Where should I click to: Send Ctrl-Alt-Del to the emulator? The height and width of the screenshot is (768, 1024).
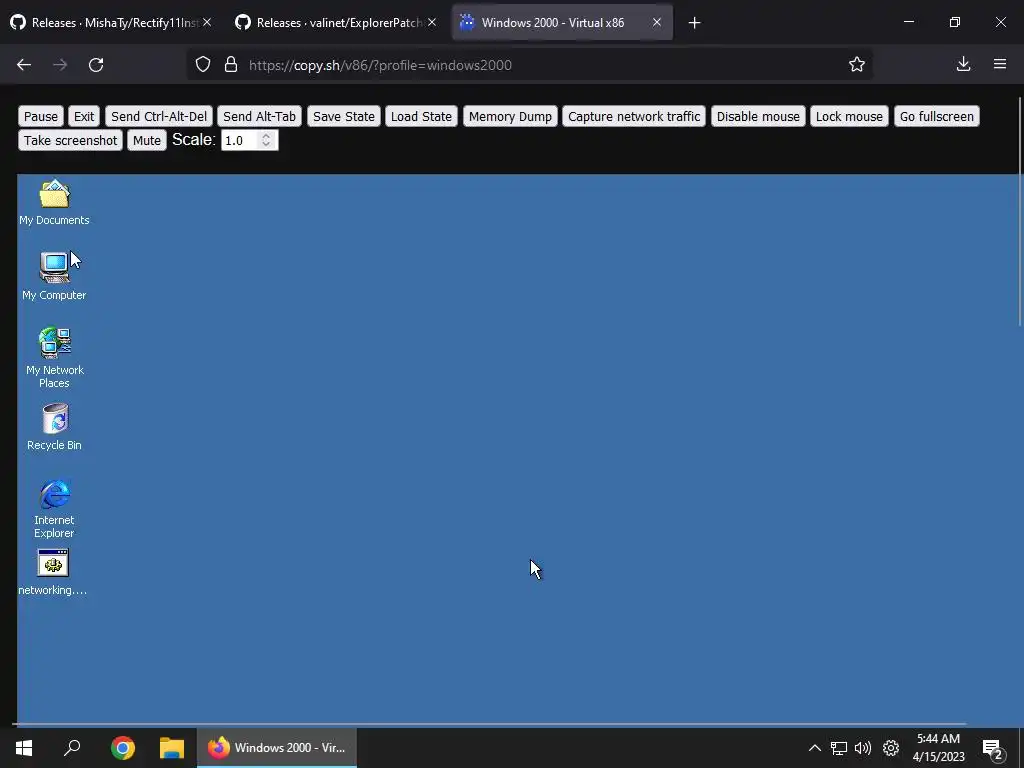click(x=159, y=116)
